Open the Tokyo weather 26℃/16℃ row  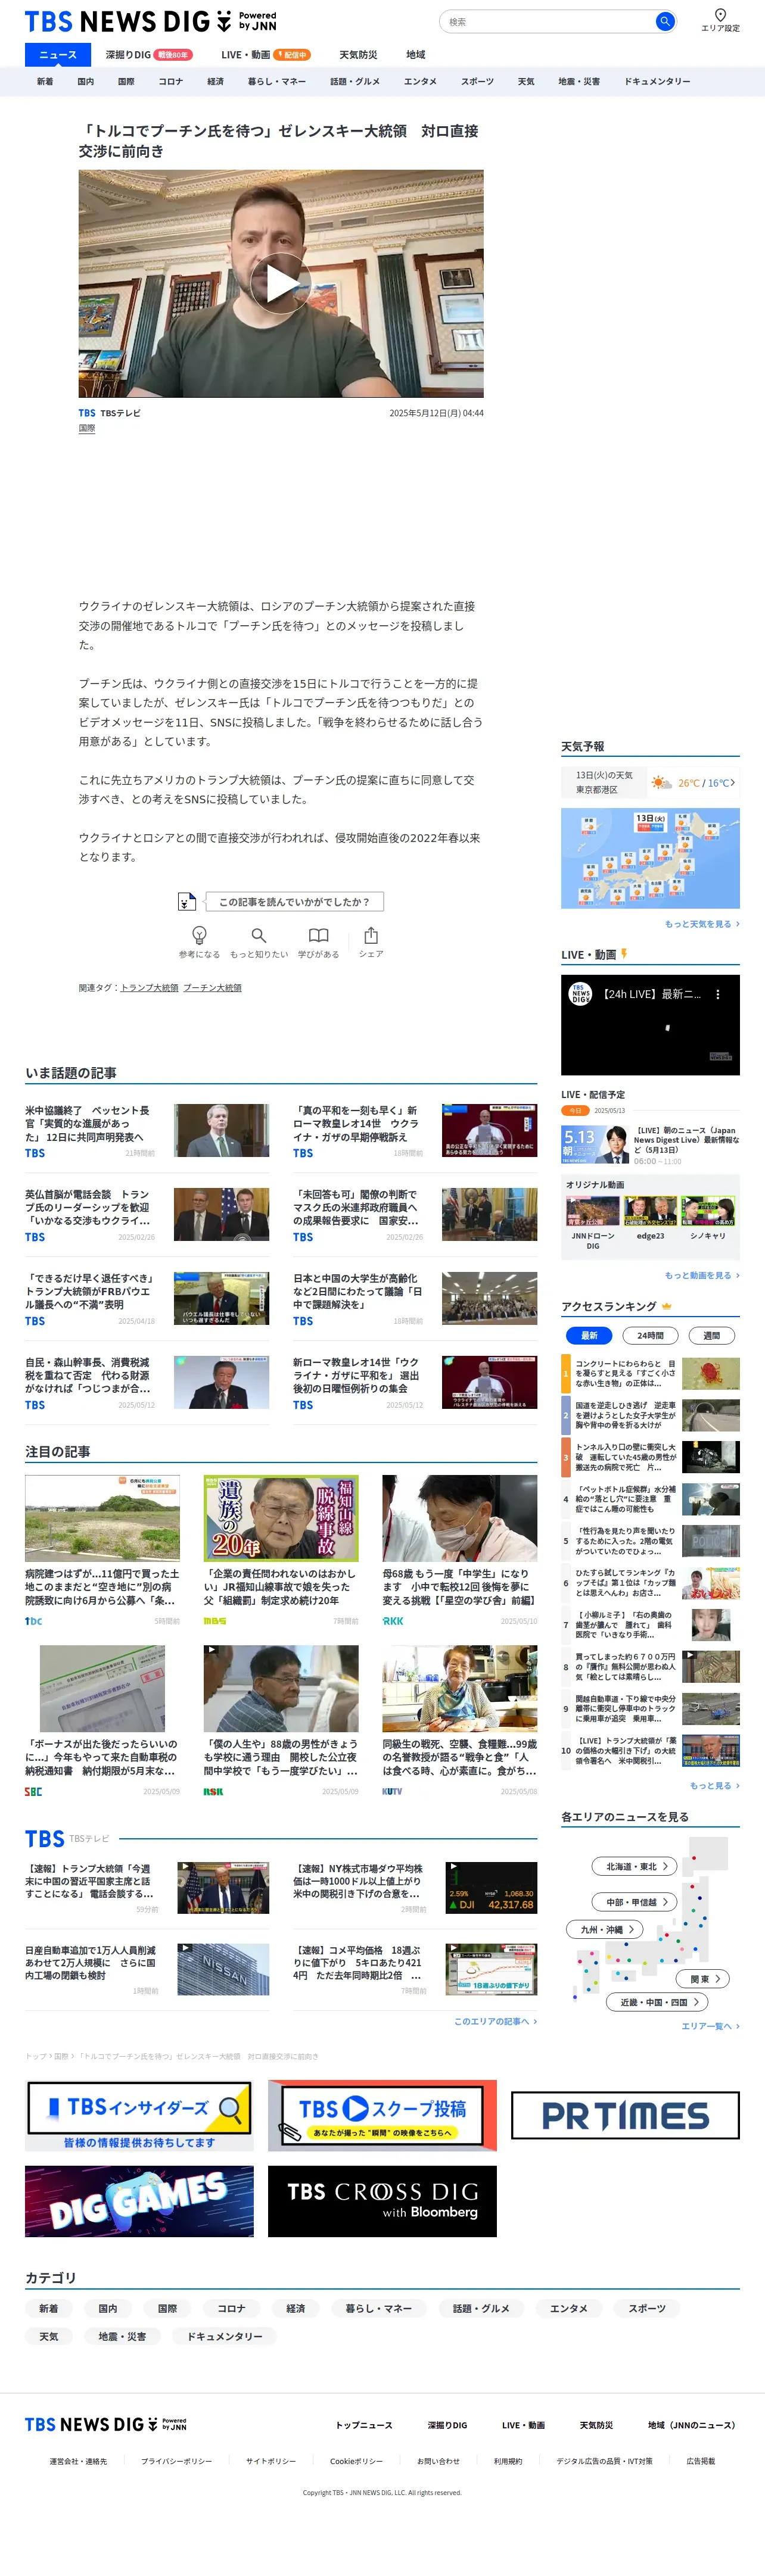pyautogui.click(x=650, y=782)
